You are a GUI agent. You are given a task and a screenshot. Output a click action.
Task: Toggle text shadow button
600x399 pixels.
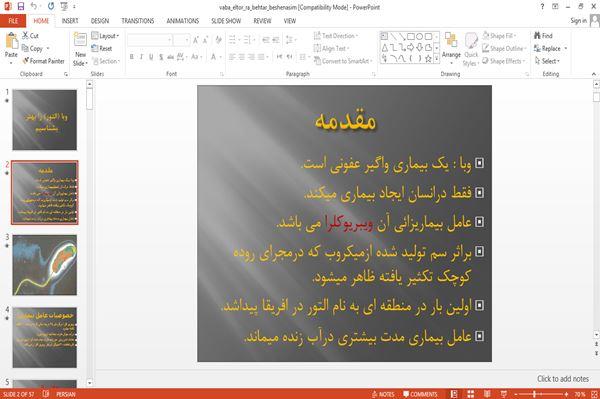[x=161, y=57]
